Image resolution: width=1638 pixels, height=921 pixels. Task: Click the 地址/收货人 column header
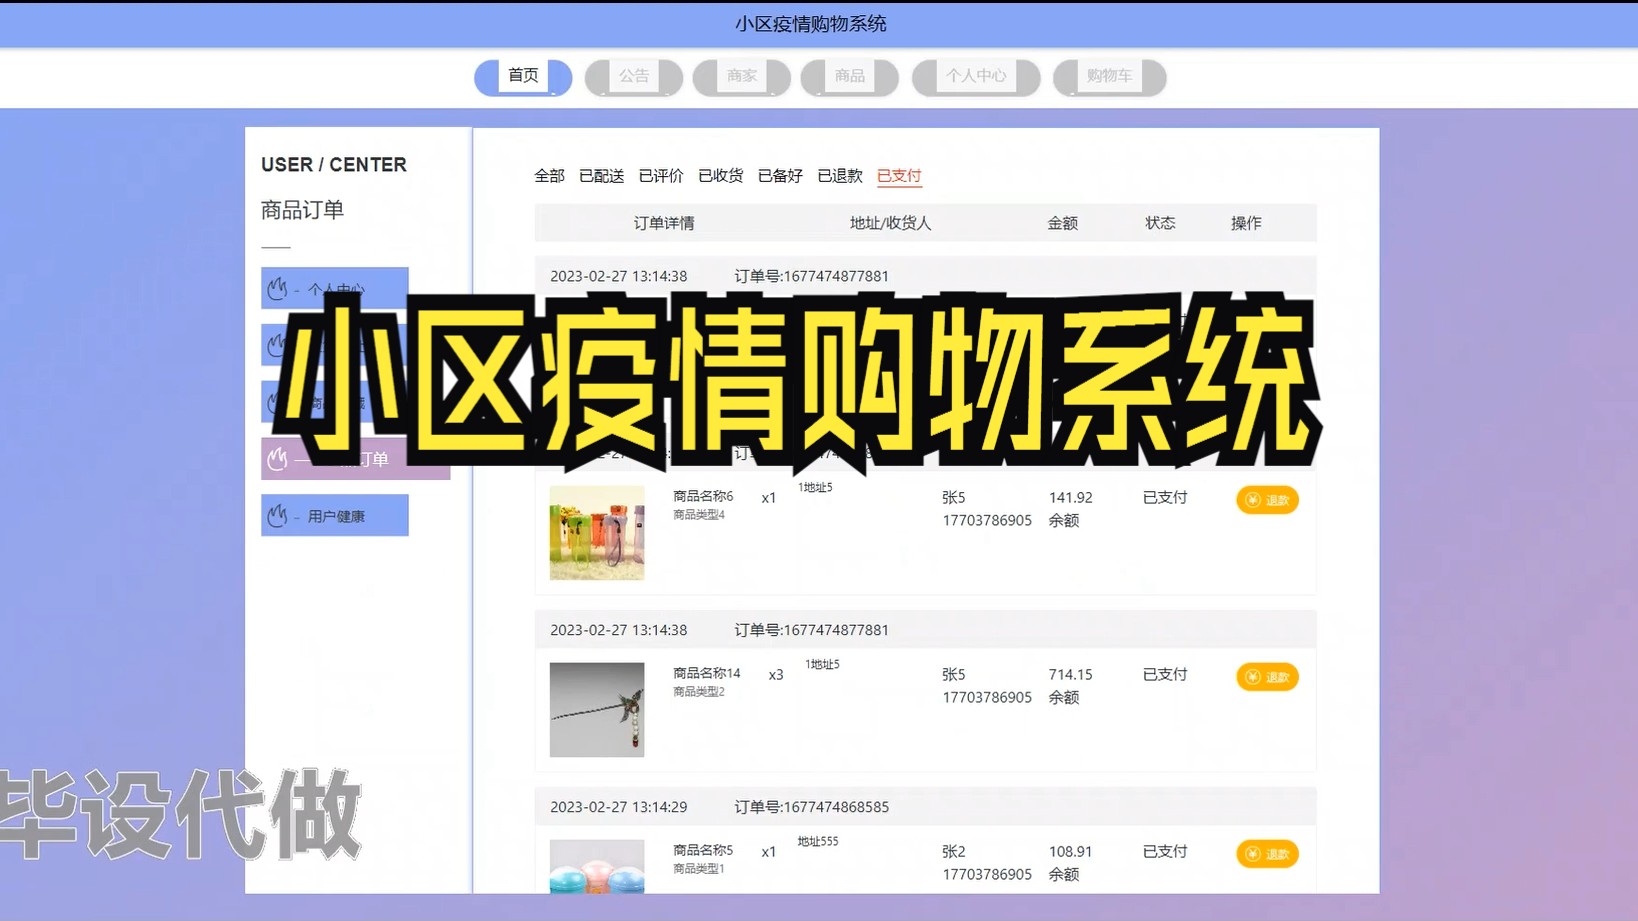pos(890,223)
